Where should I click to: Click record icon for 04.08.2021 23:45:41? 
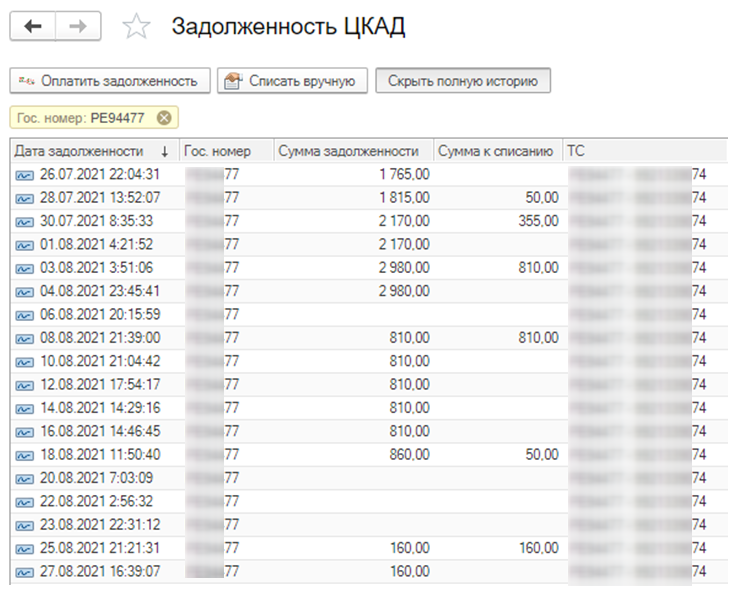point(24,292)
